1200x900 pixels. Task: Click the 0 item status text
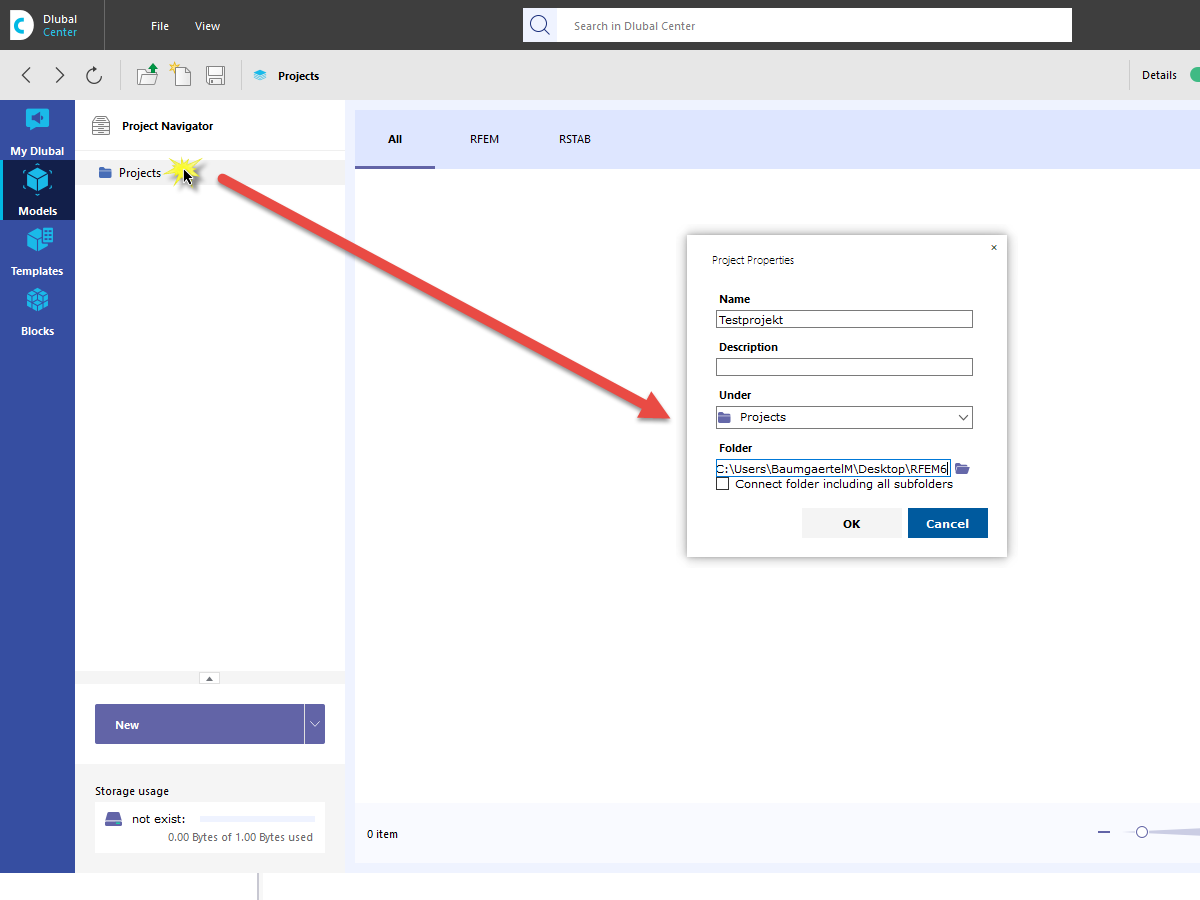(382, 834)
